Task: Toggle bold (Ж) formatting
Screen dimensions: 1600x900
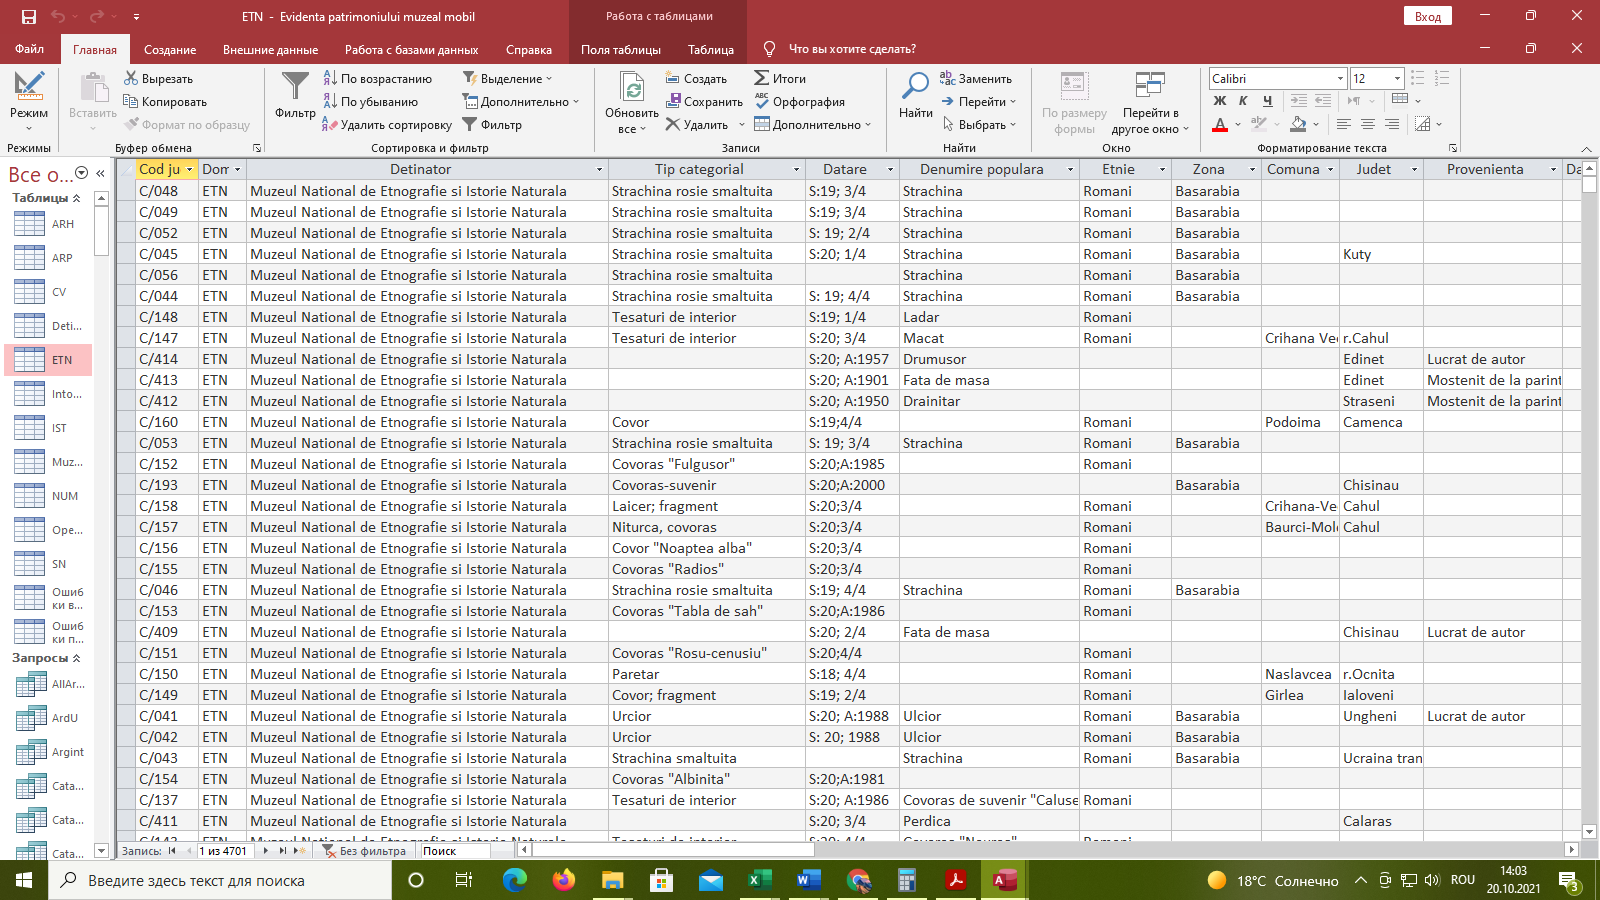Action: 1219,100
